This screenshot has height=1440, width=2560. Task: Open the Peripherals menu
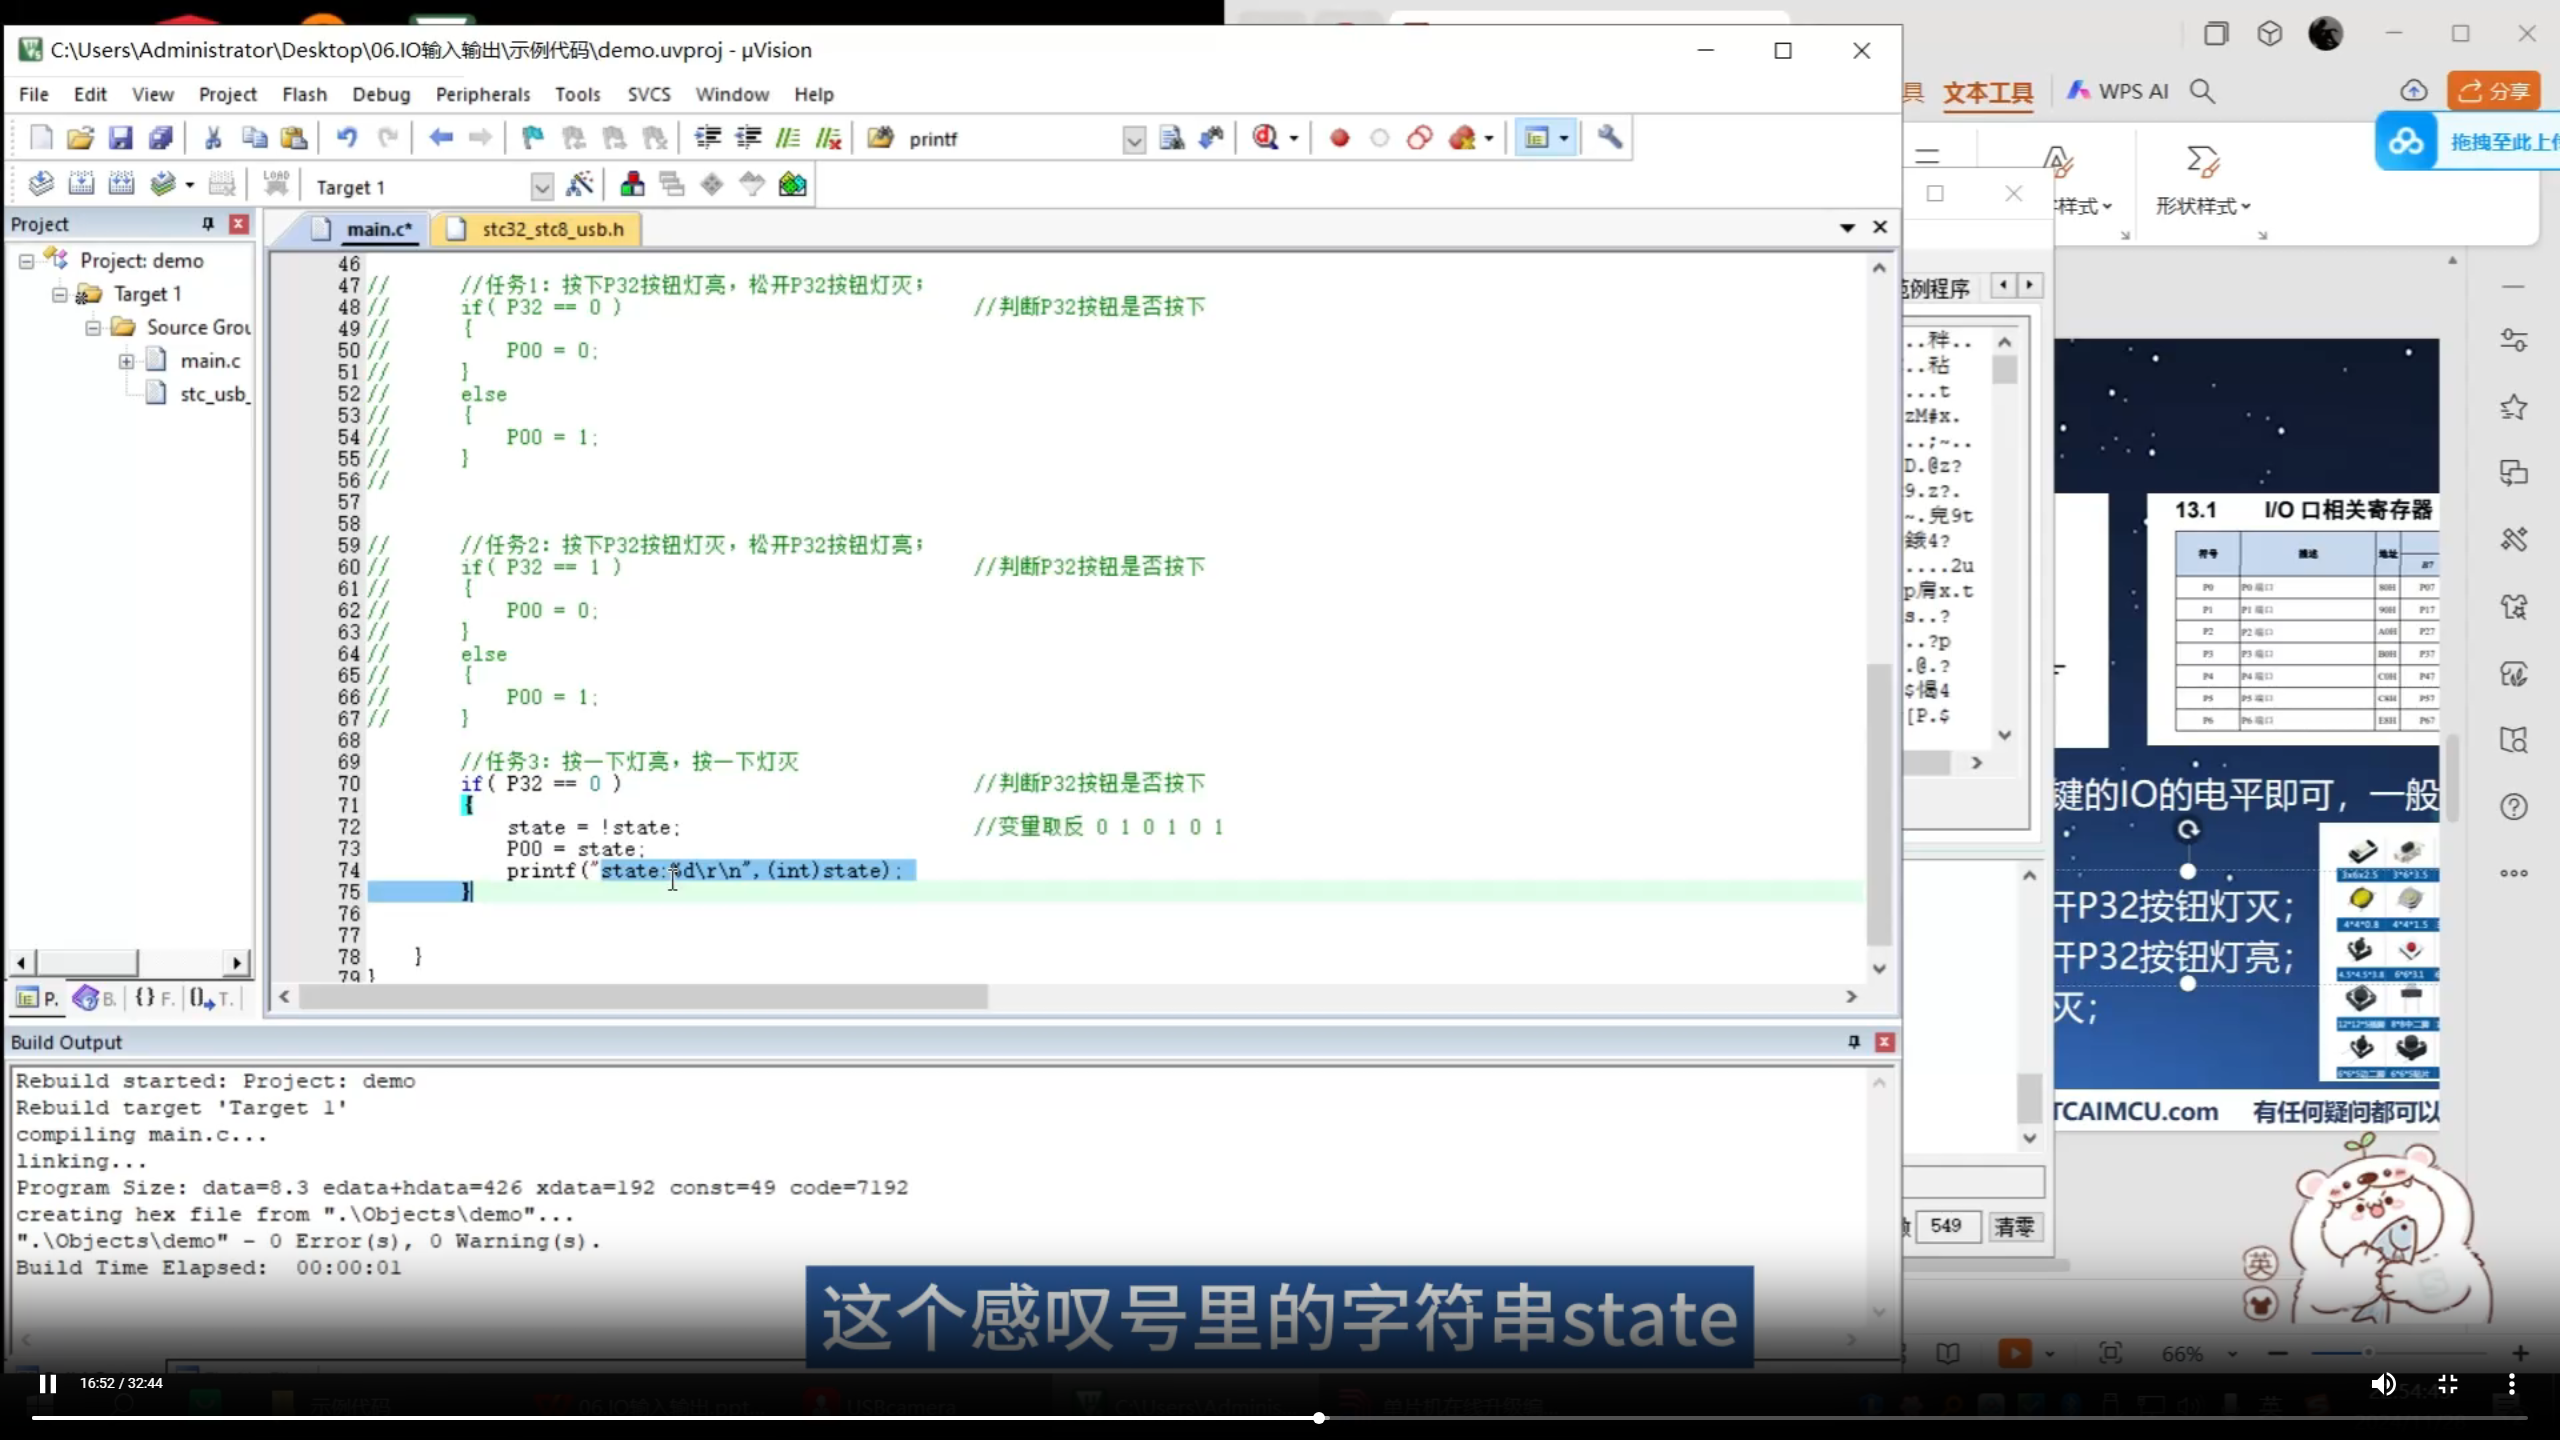click(x=482, y=94)
